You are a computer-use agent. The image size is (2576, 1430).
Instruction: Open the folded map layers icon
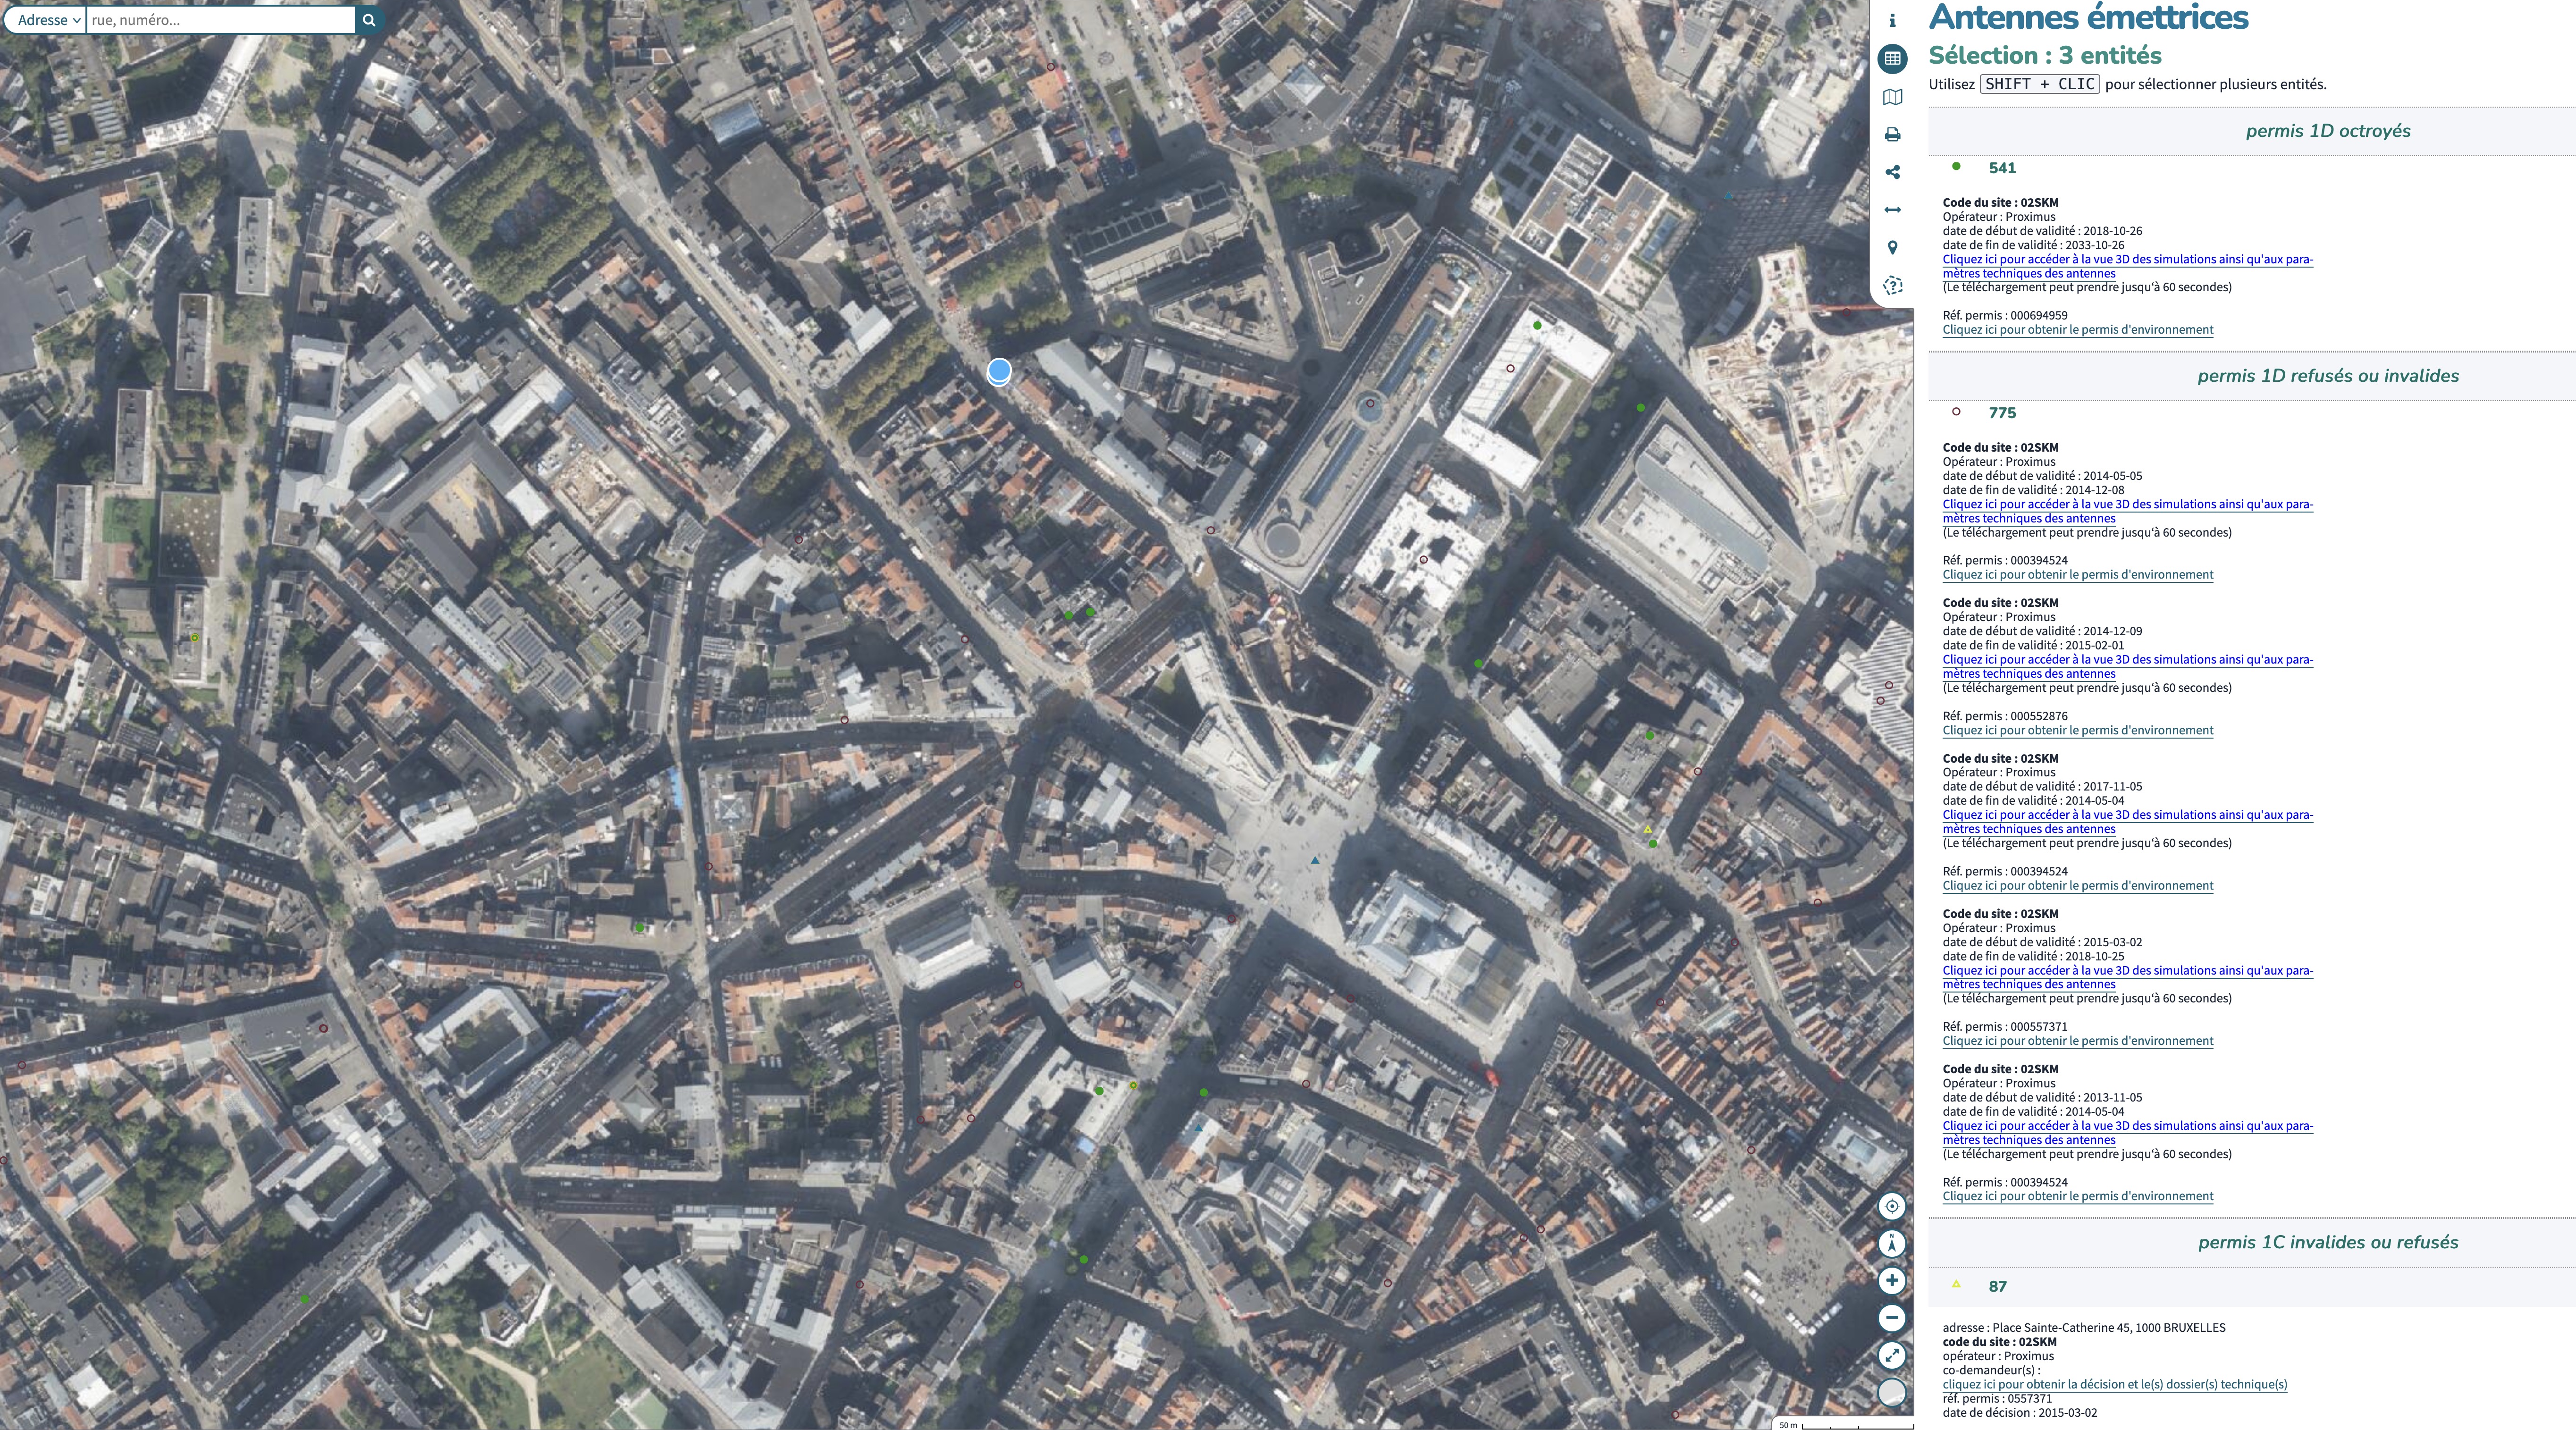click(x=1892, y=97)
